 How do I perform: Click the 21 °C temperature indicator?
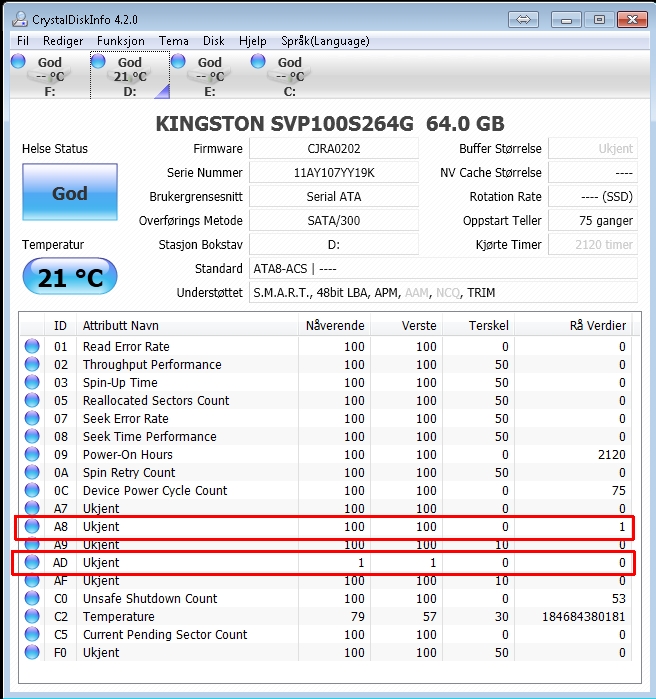click(70, 277)
